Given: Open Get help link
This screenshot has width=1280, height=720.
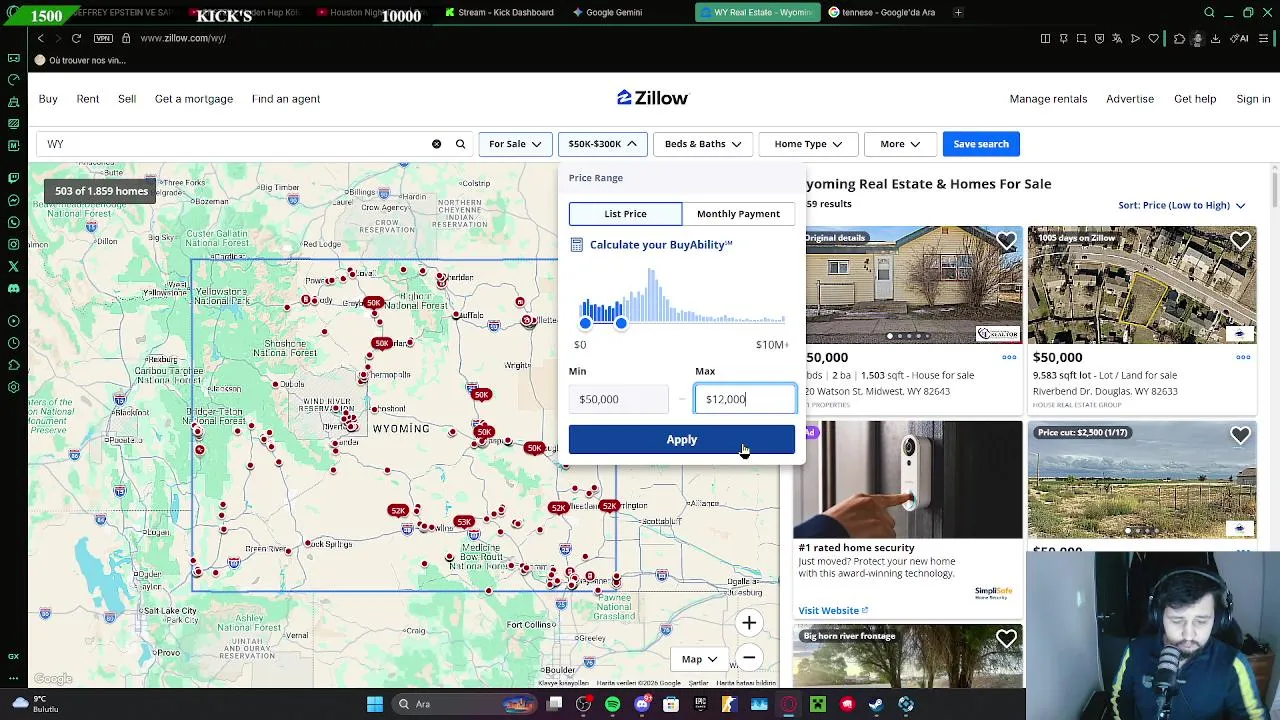Looking at the screenshot, I should pos(1195,99).
